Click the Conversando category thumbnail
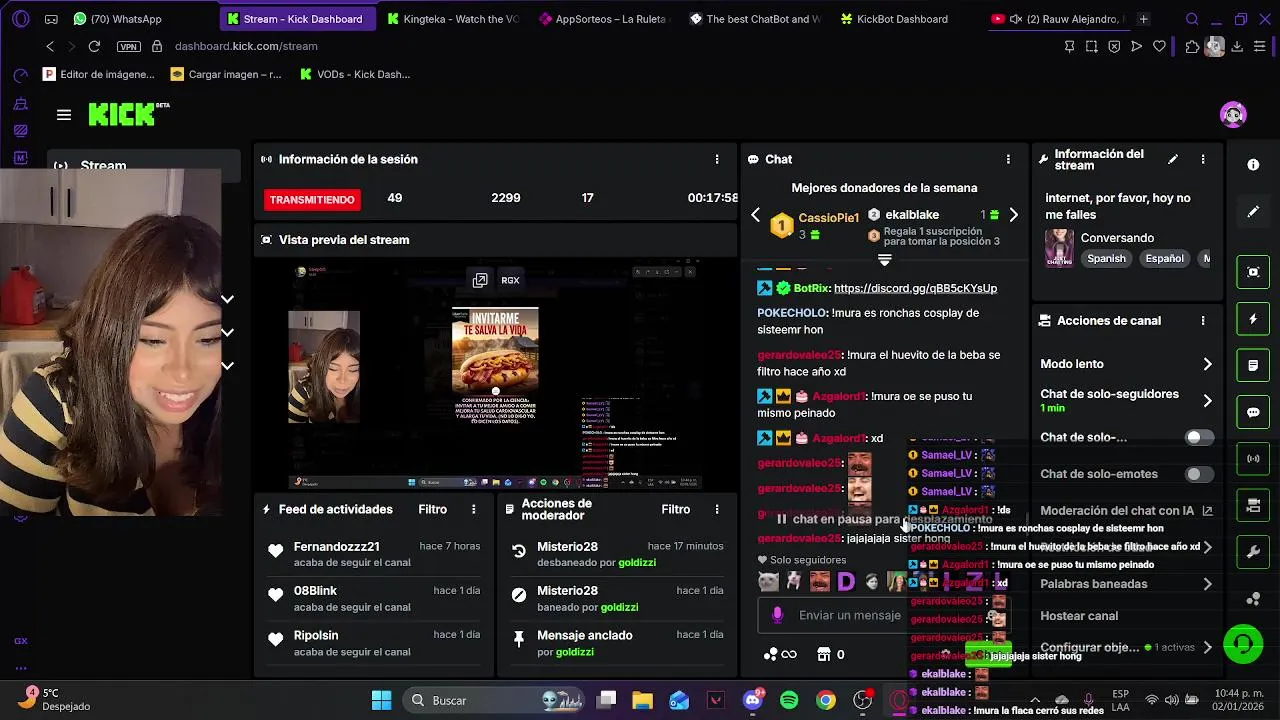This screenshot has width=1280, height=720. (x=1059, y=248)
